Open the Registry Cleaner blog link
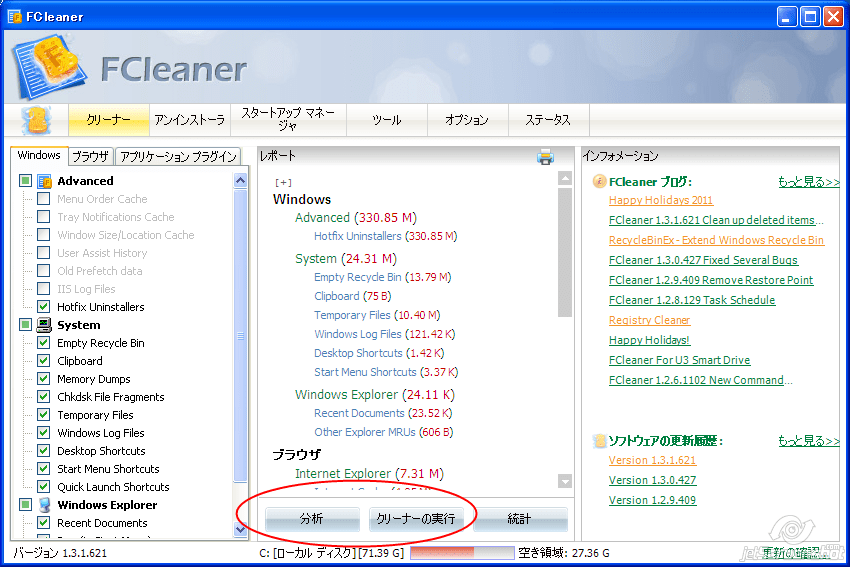The height and width of the screenshot is (567, 850). (x=649, y=320)
